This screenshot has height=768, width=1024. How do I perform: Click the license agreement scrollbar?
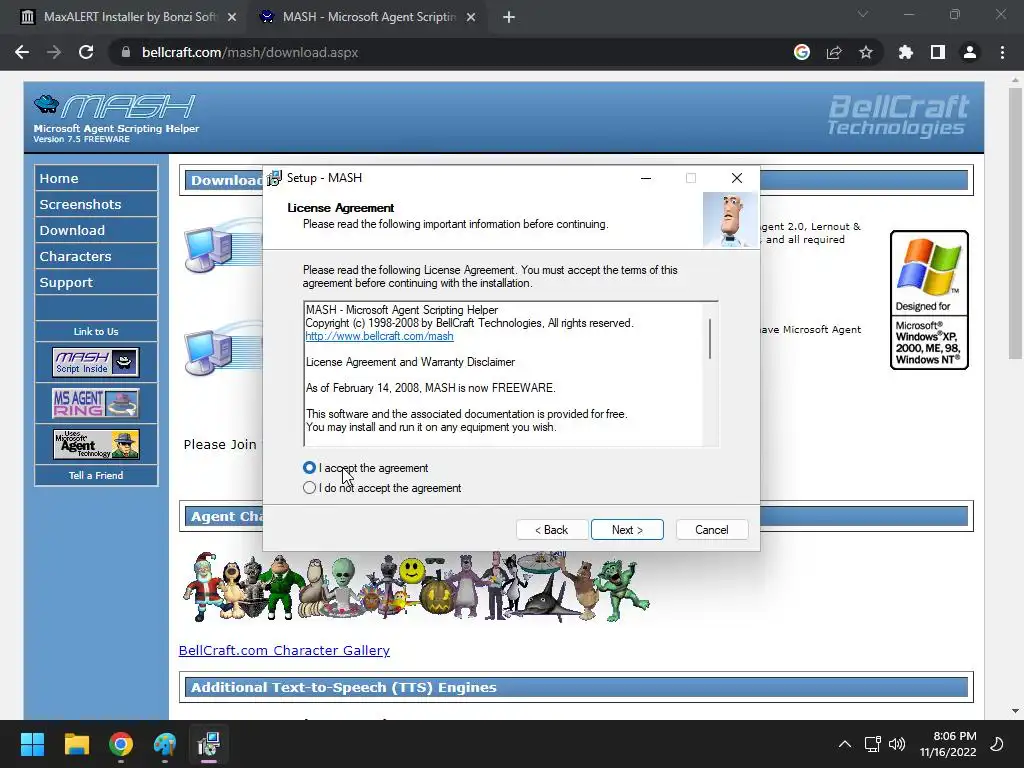(x=710, y=340)
